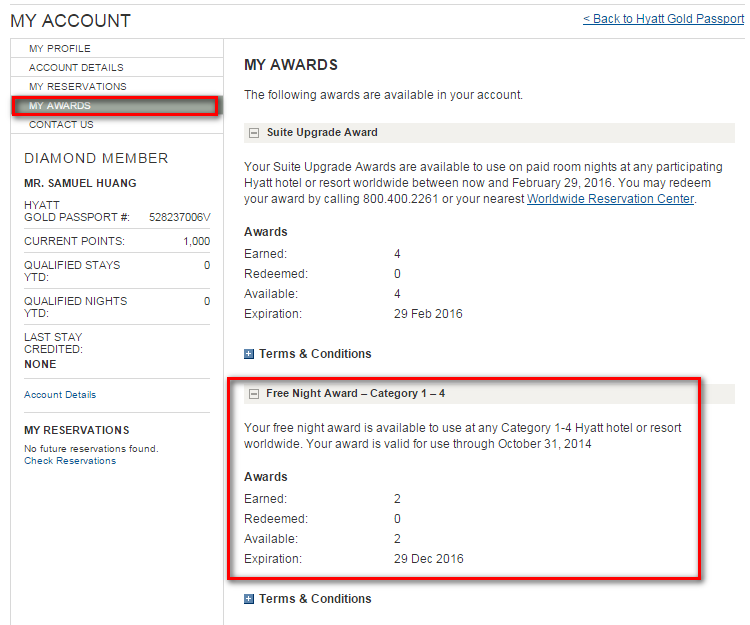Click the Check Reservations link
The image size is (750, 625).
pyautogui.click(x=70, y=461)
